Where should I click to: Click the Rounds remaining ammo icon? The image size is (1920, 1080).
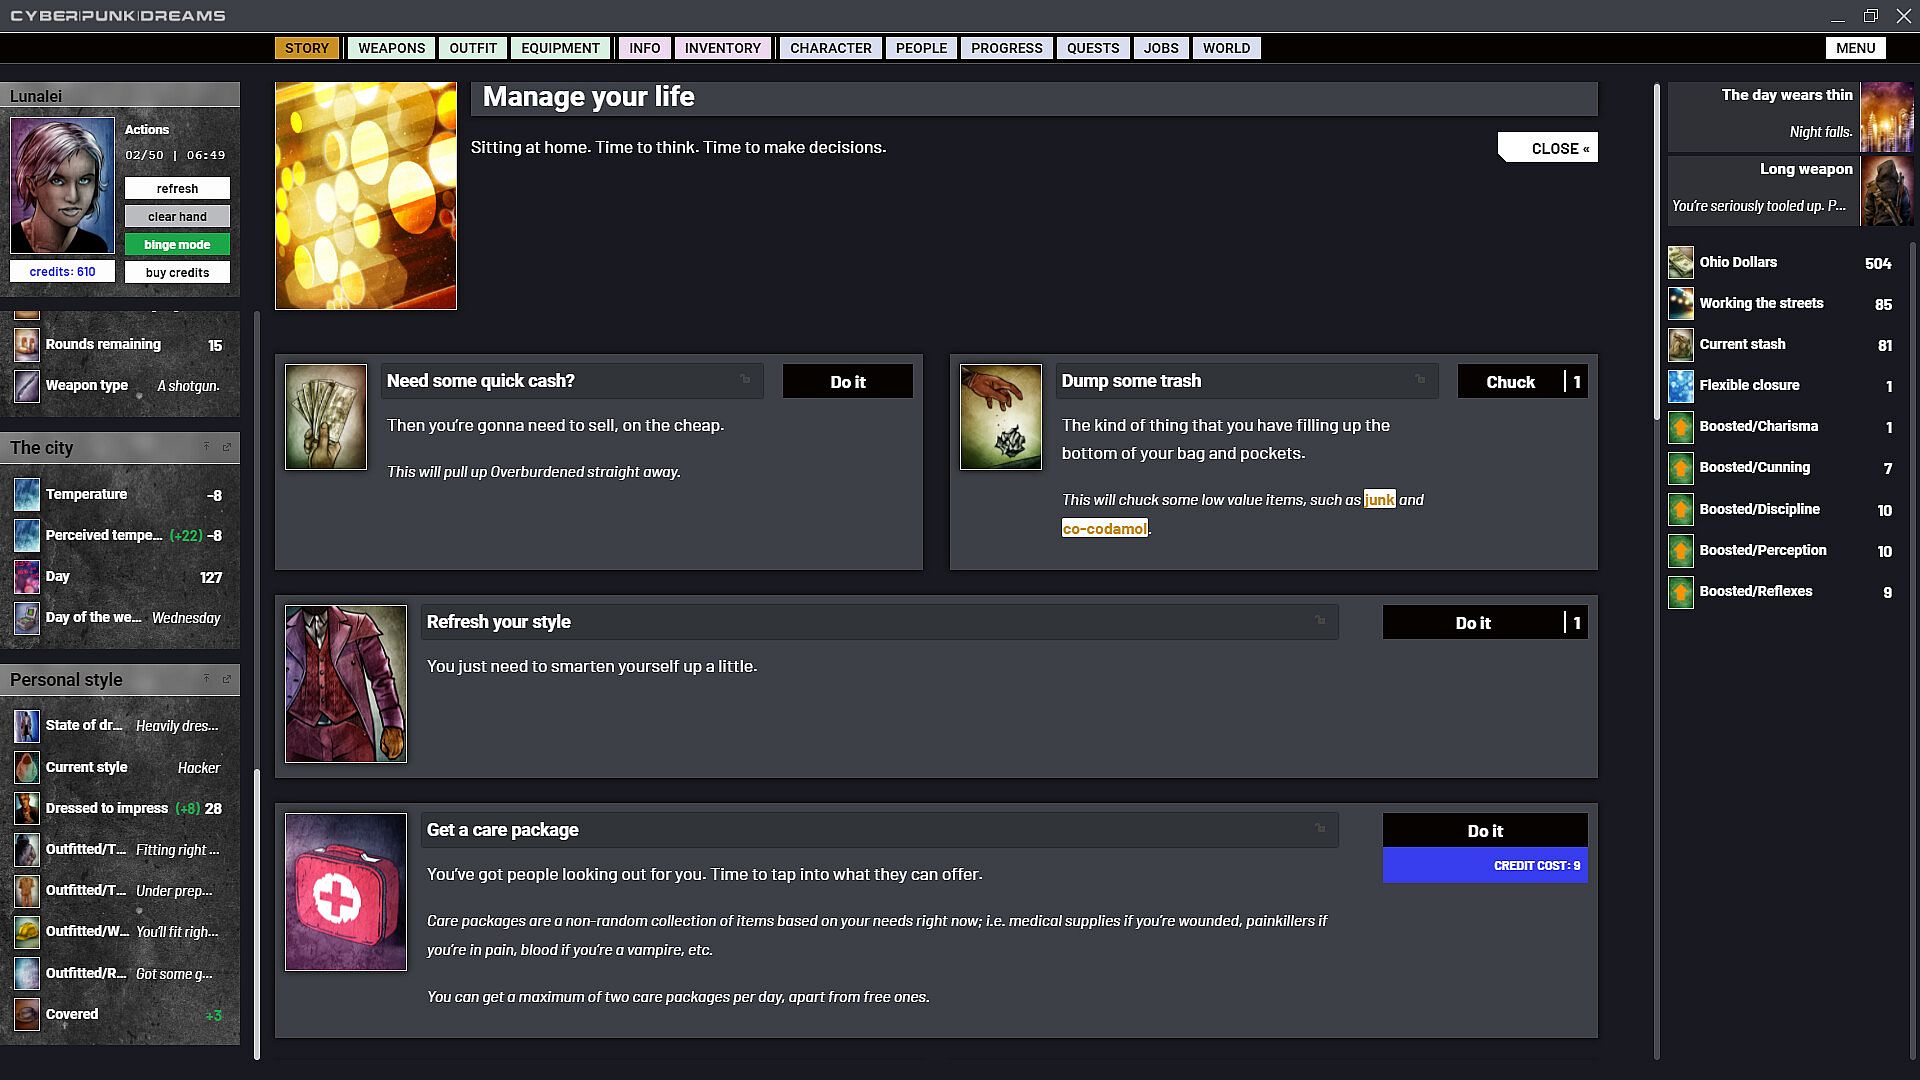click(x=27, y=345)
